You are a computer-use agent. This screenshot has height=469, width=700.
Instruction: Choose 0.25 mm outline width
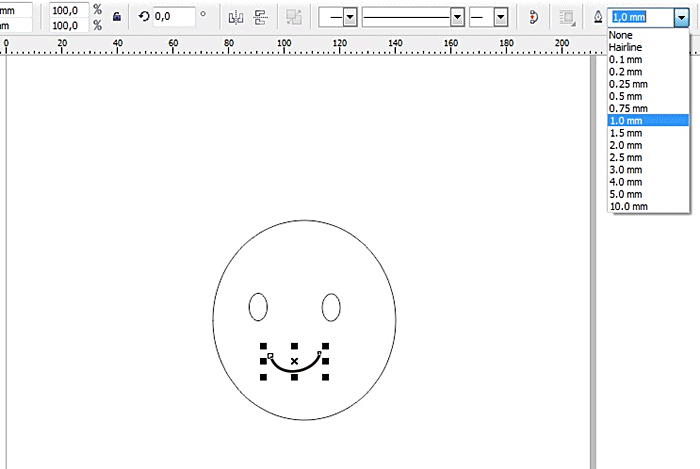[648, 84]
